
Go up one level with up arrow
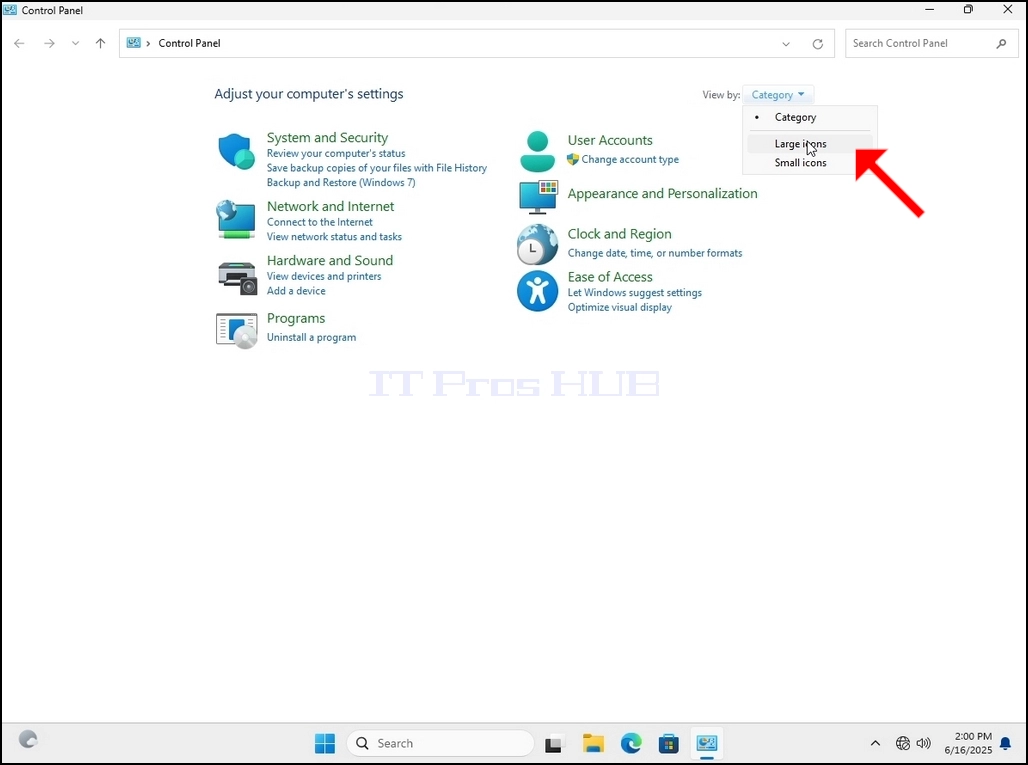100,43
